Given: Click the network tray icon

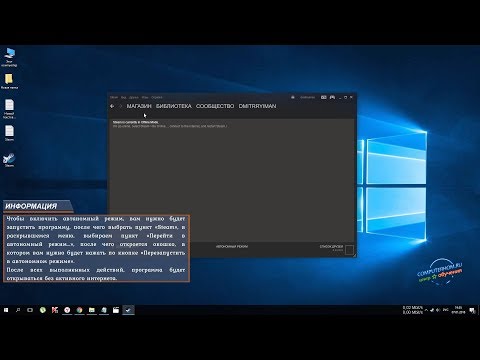Looking at the screenshot, I should pyautogui.click(x=432, y=310).
